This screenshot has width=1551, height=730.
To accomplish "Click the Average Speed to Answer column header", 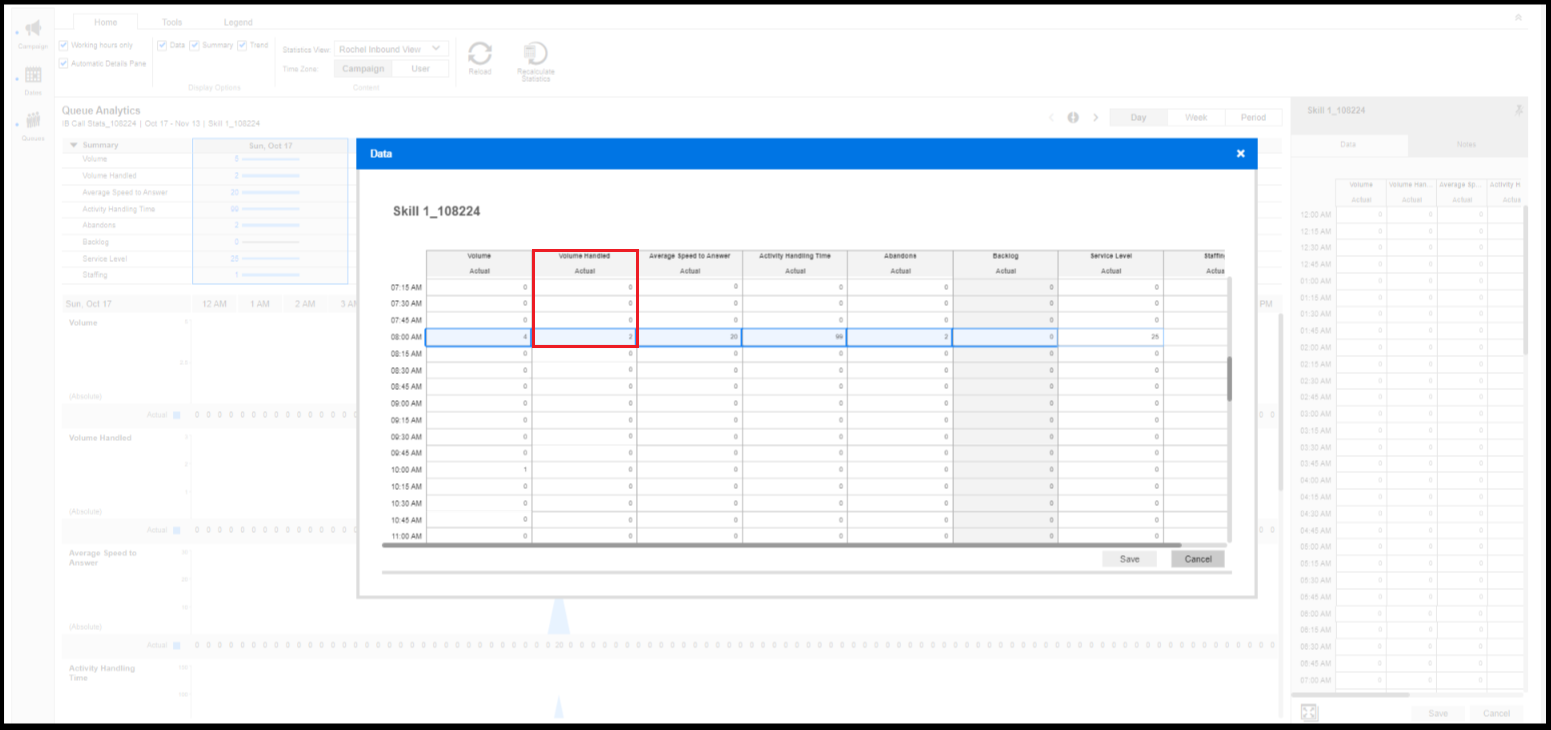I will click(x=690, y=256).
